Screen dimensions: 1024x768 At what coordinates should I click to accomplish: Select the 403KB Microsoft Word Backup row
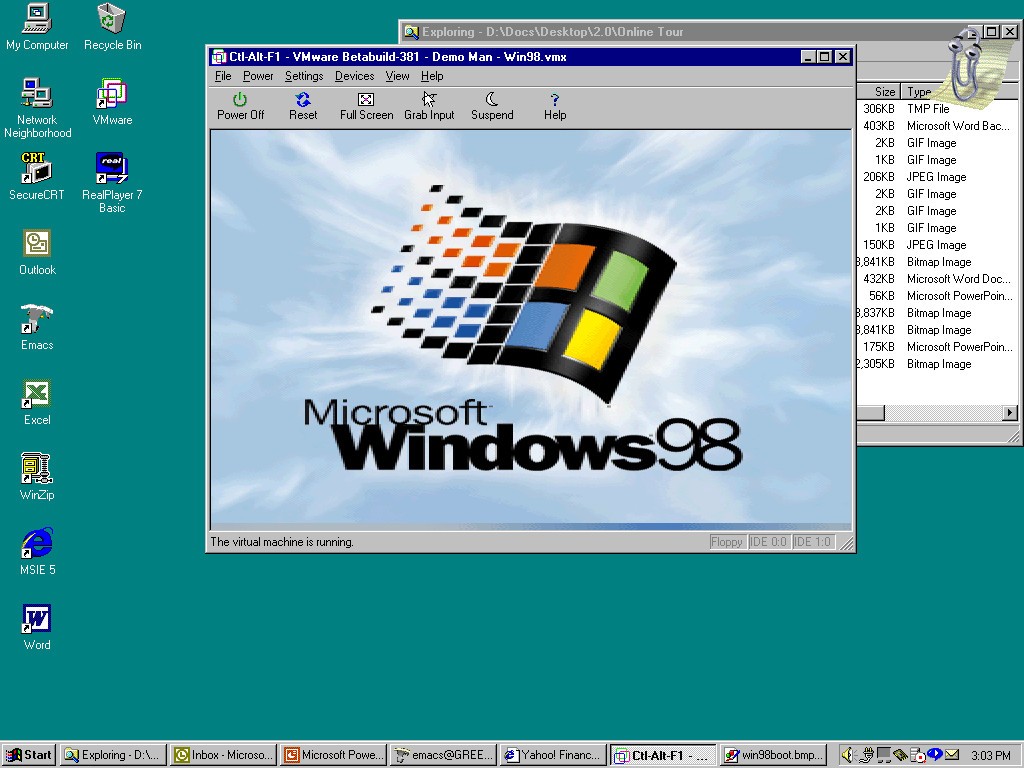[x=937, y=126]
